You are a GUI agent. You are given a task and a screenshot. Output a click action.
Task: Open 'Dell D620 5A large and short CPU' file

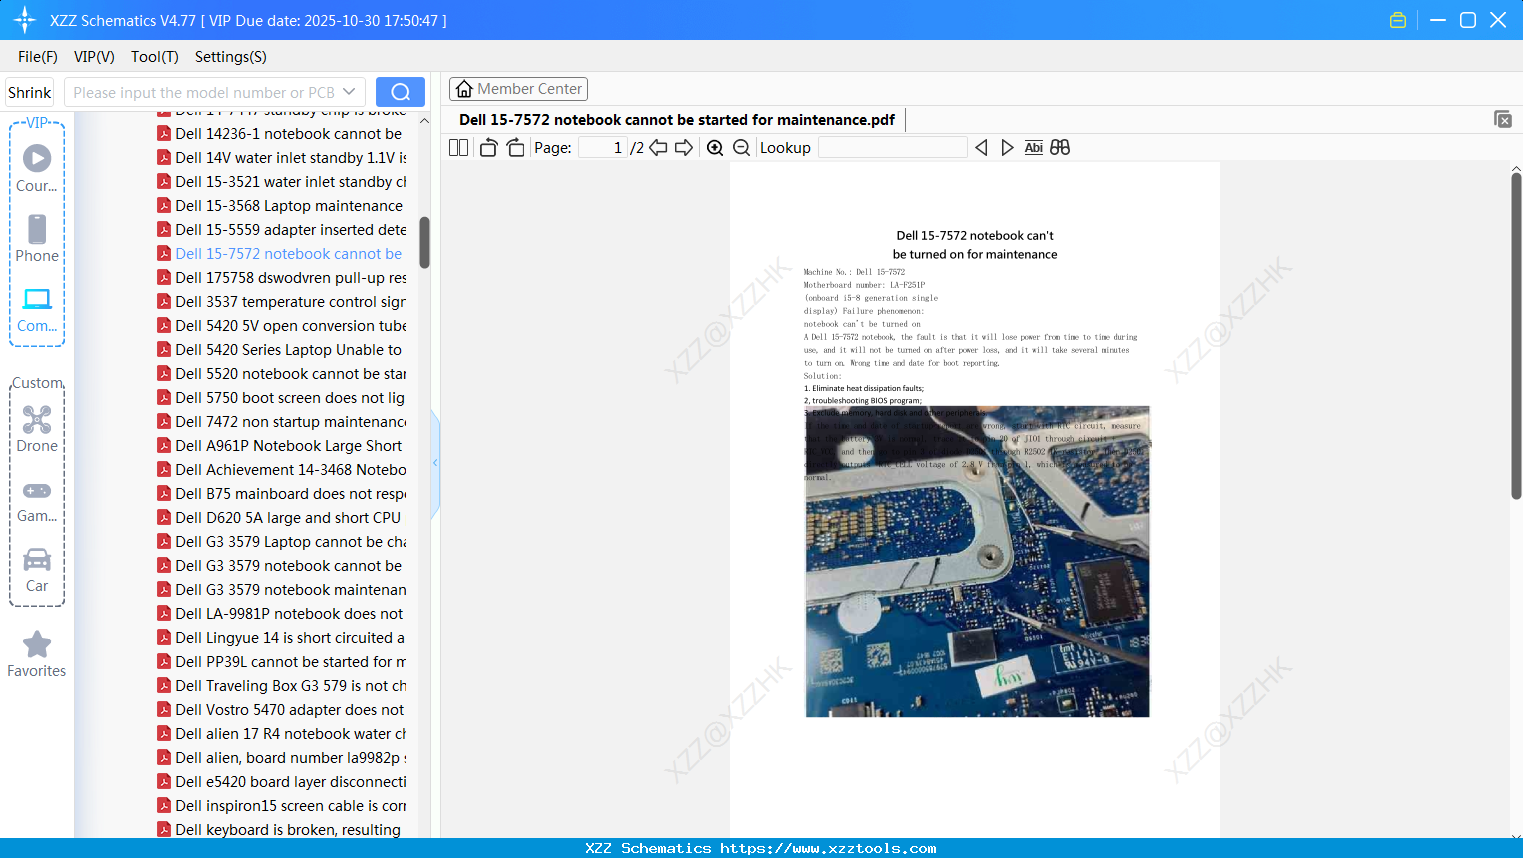click(281, 518)
